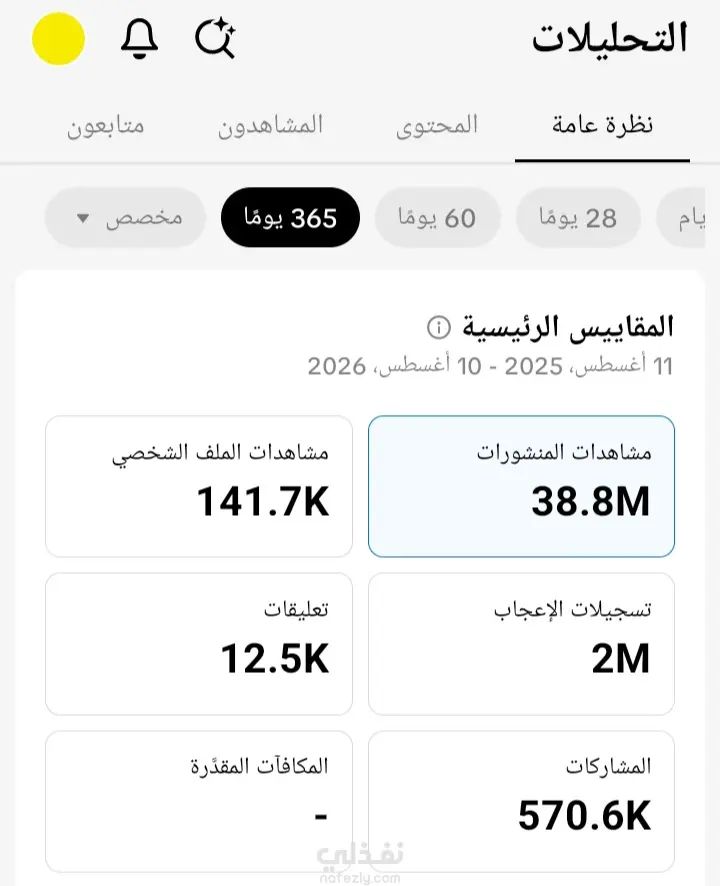
Task: Select the تعليقات 12.5K metric card
Action: coord(199,644)
